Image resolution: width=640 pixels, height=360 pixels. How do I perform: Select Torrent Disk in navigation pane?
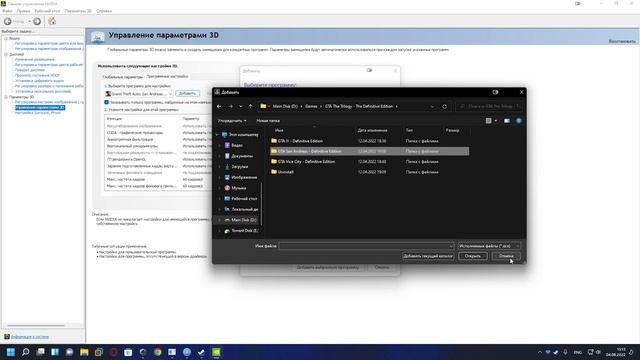244,231
